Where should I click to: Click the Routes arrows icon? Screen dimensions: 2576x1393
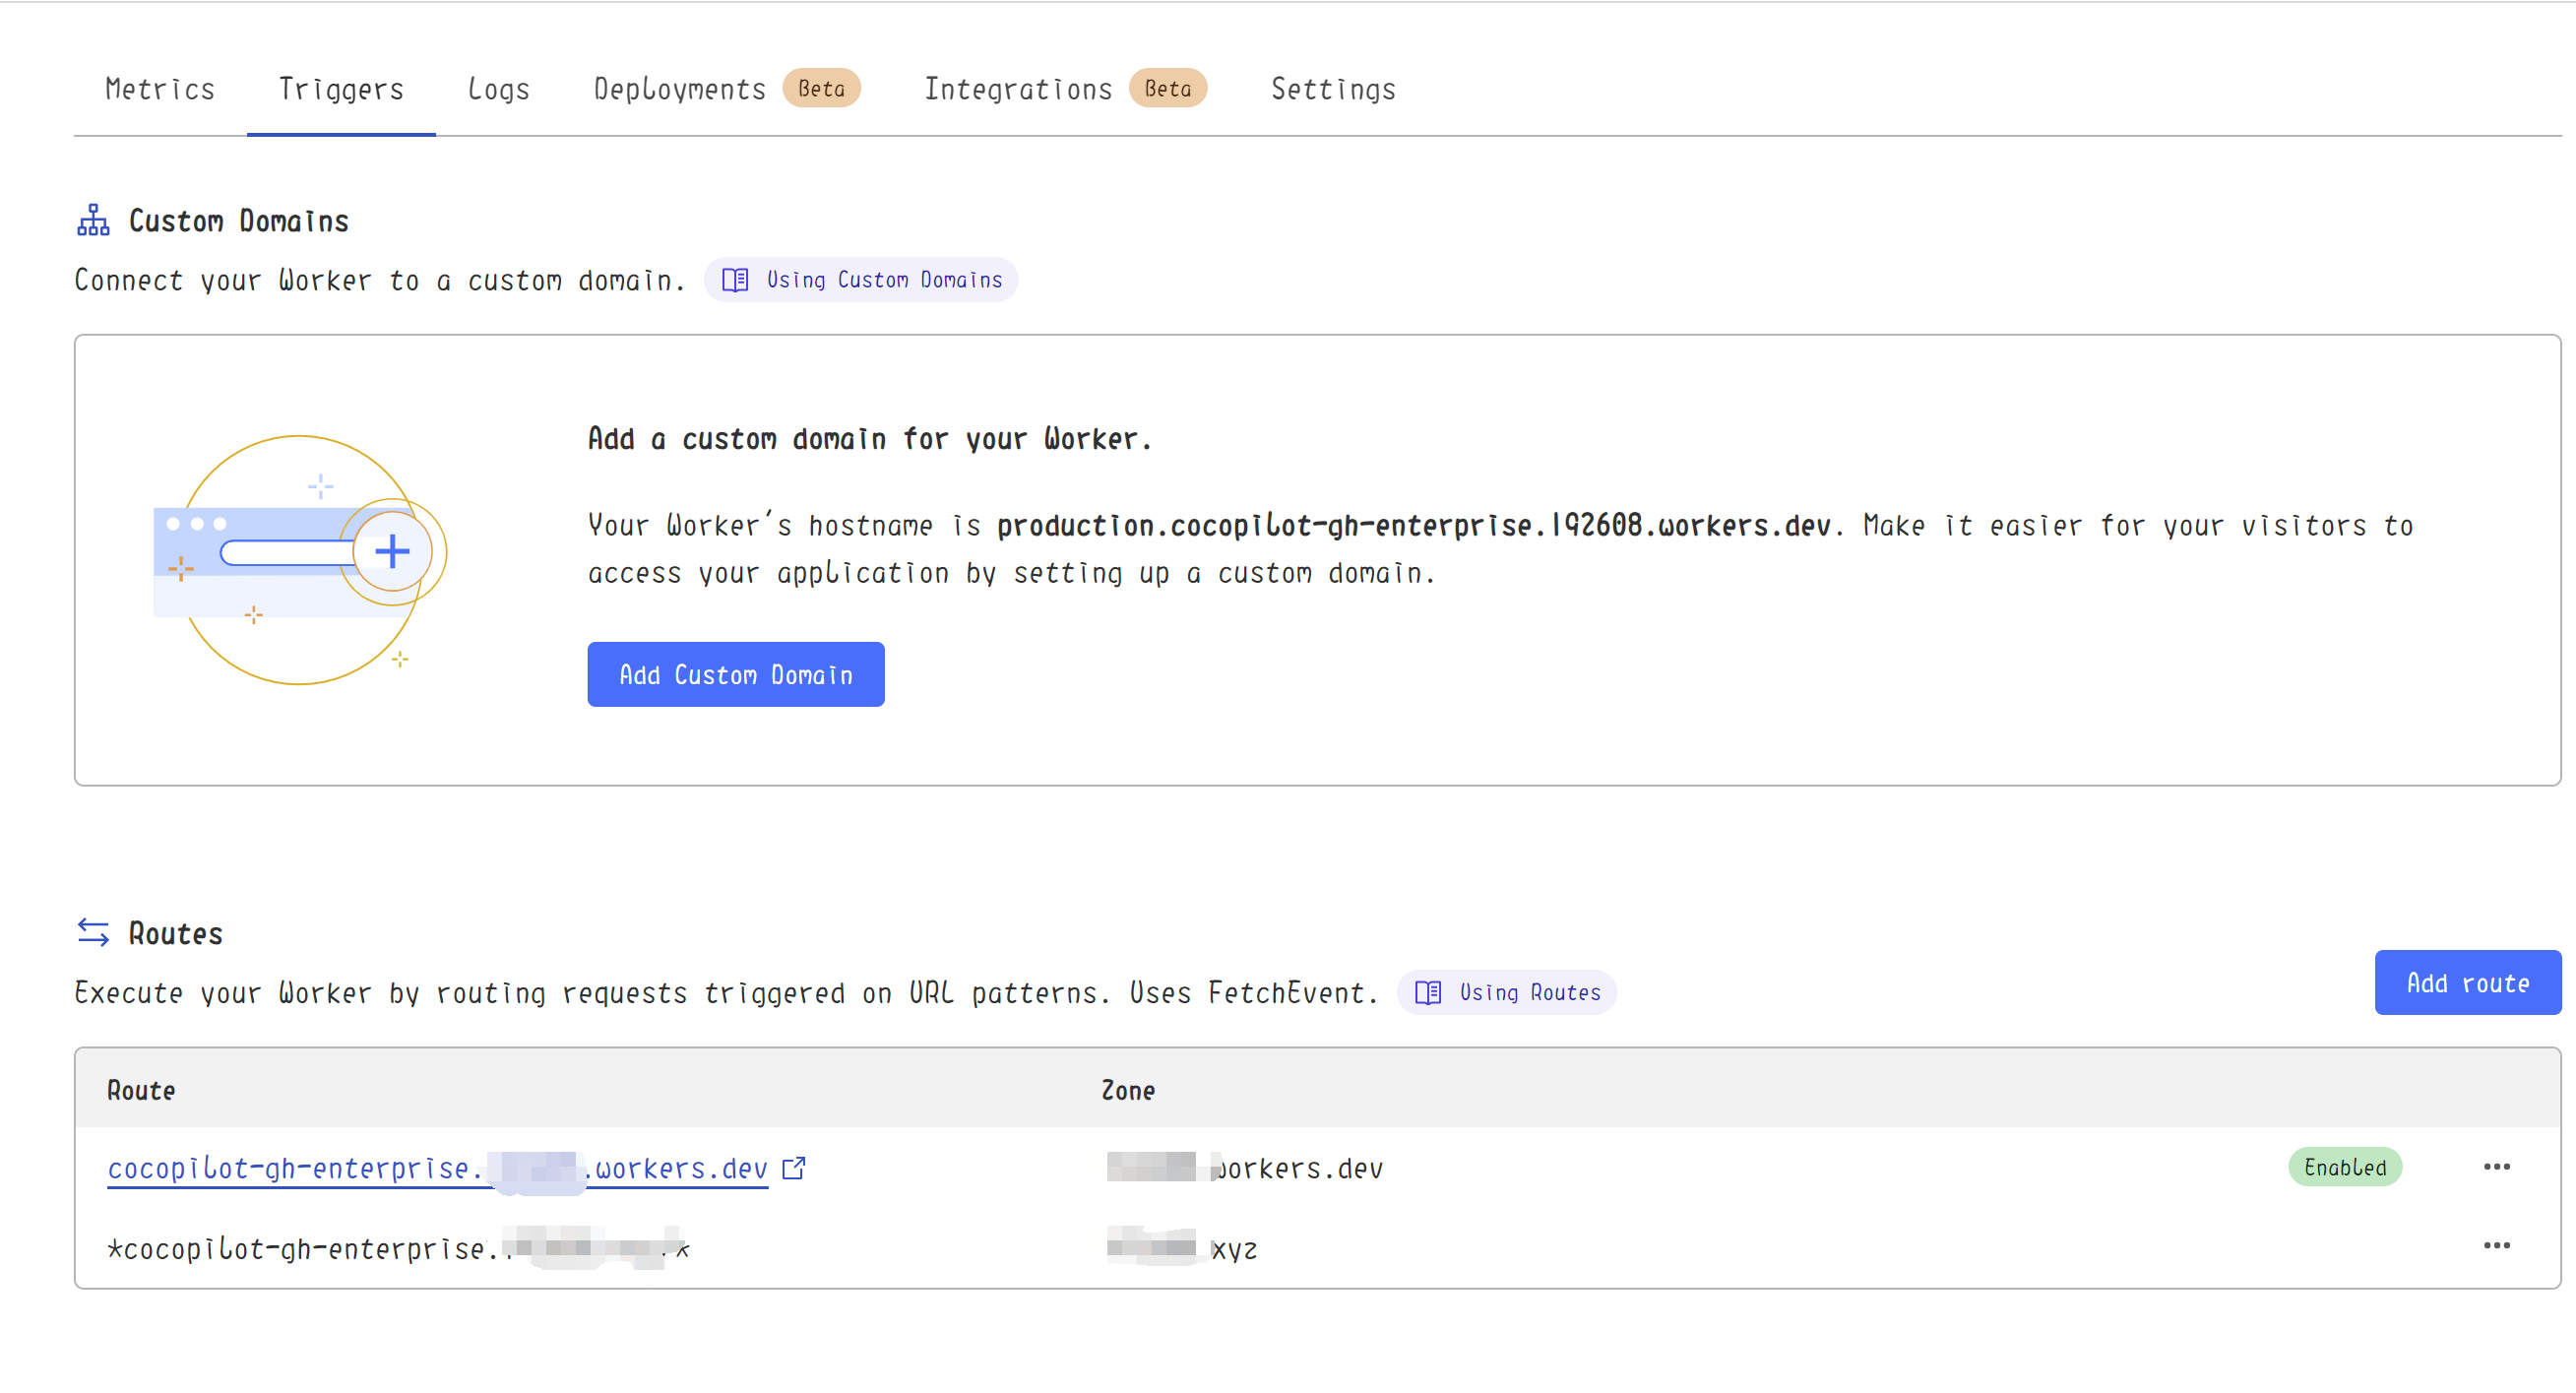(93, 932)
